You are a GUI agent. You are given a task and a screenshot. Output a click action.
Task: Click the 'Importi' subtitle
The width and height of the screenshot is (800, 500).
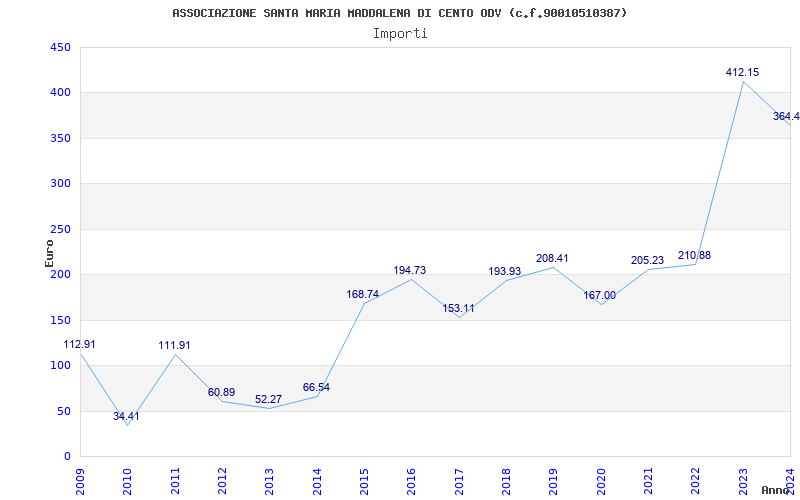[400, 34]
